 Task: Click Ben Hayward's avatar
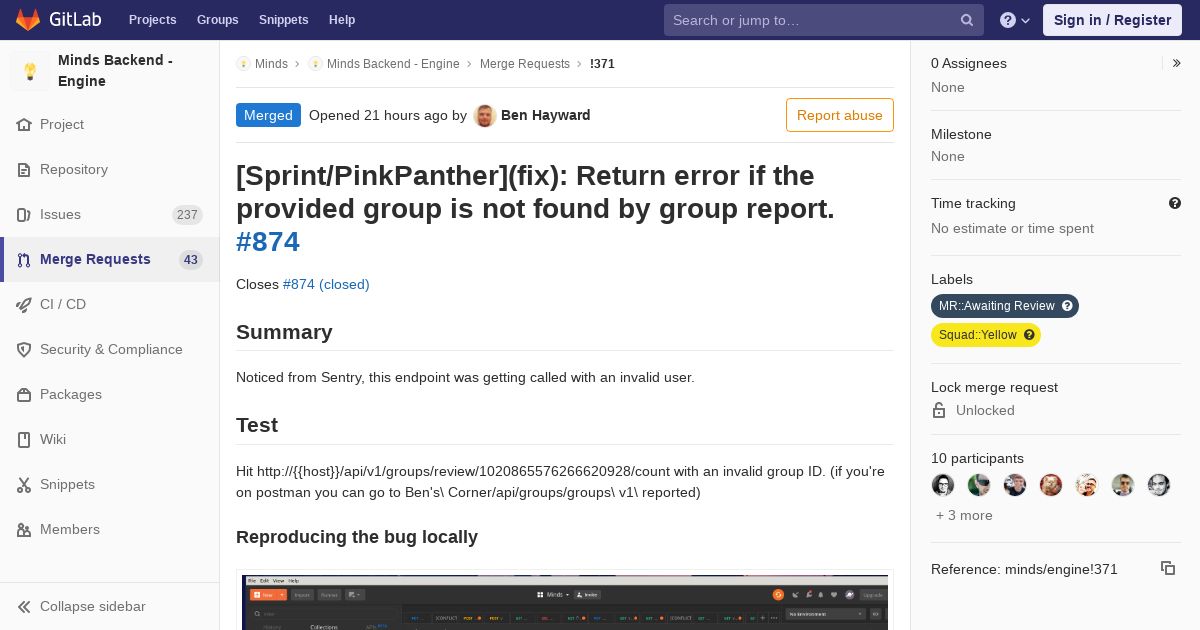click(x=485, y=115)
